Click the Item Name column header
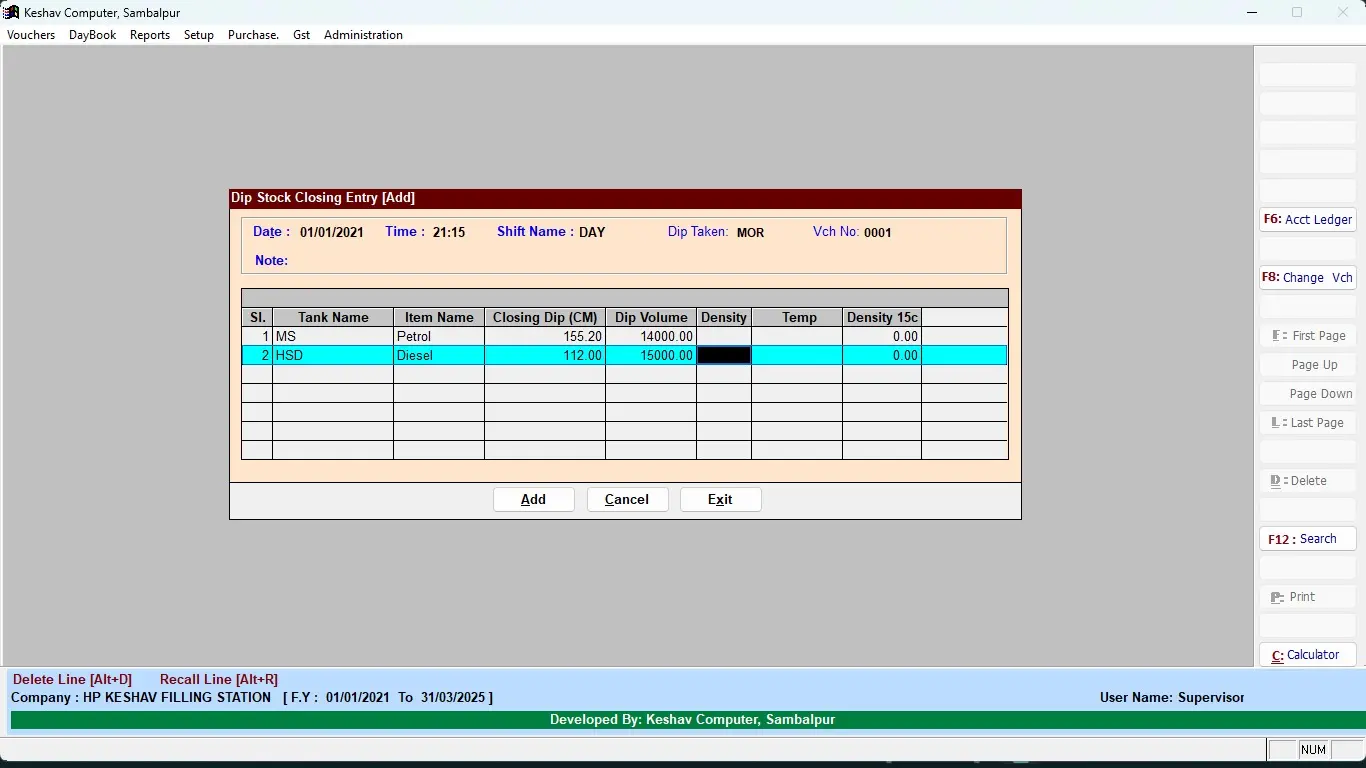The height and width of the screenshot is (768, 1366). (439, 317)
